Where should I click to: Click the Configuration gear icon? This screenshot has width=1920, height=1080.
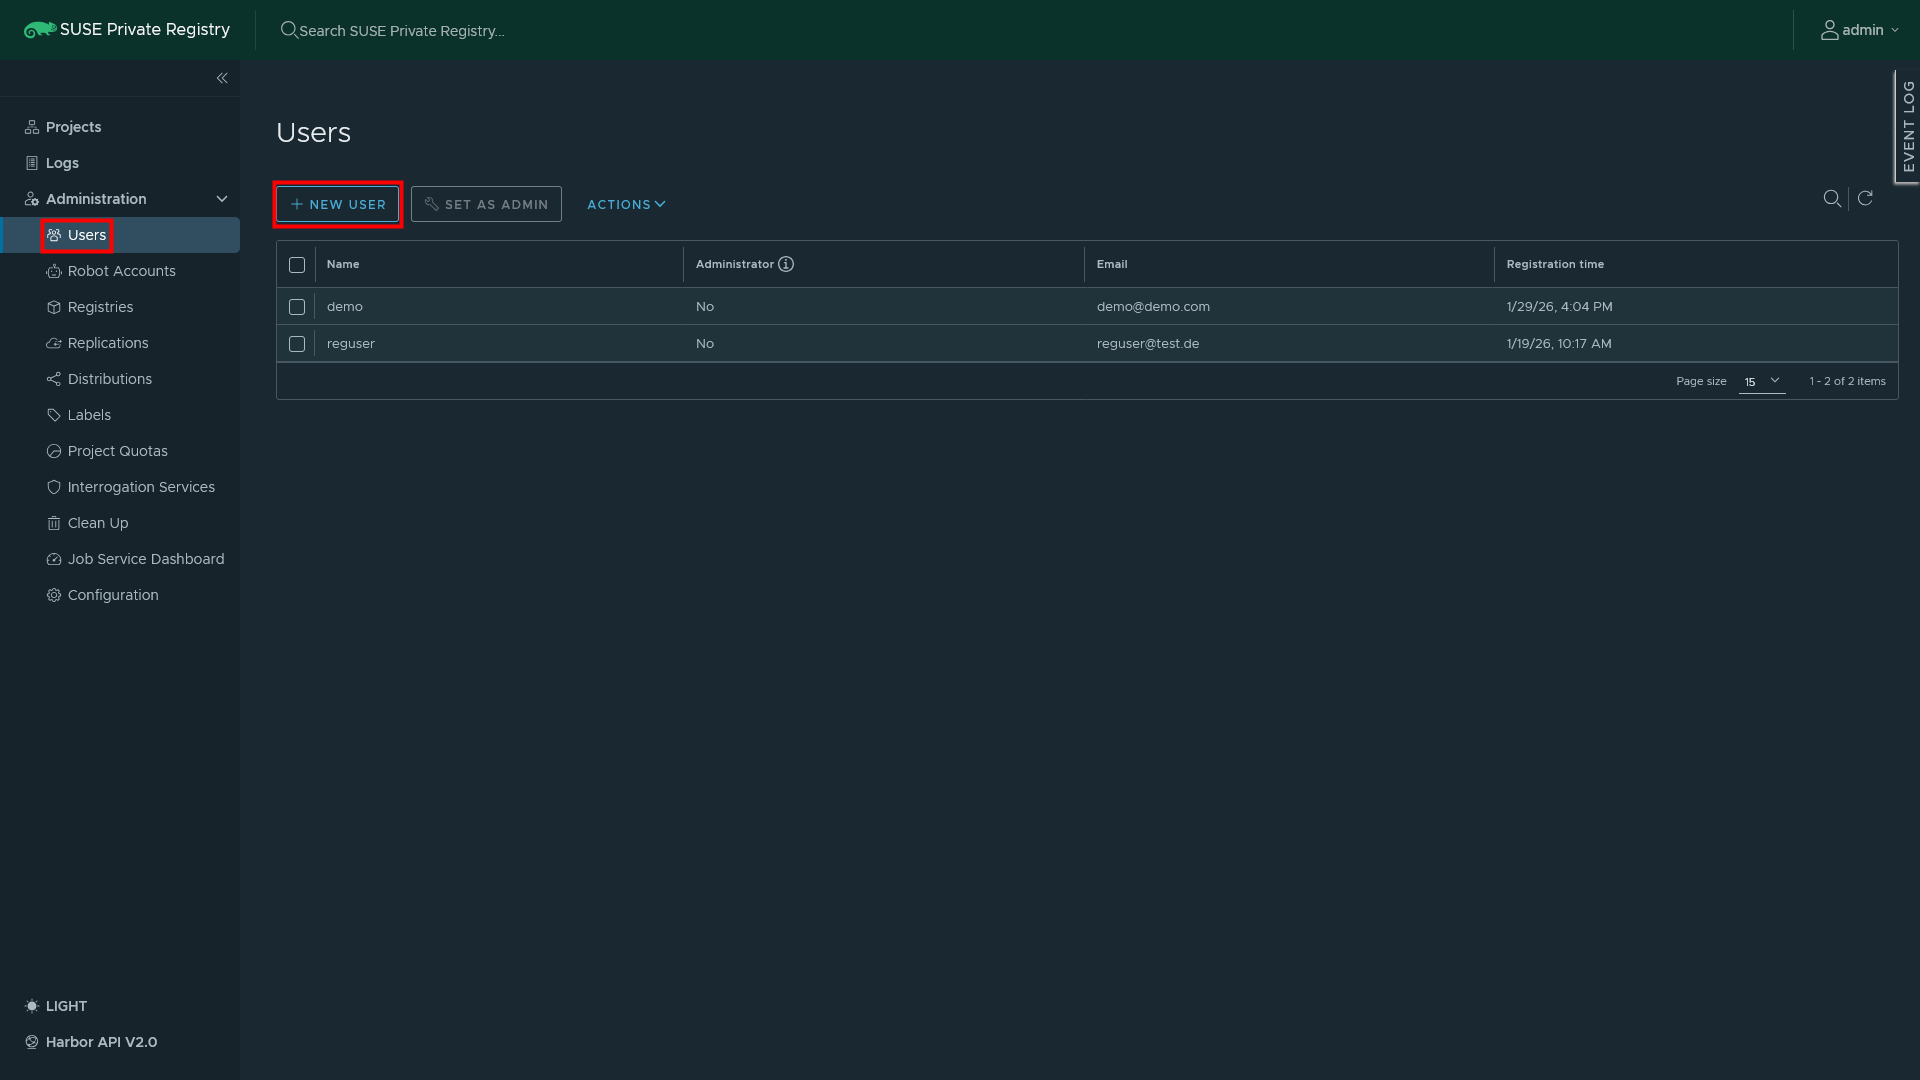54,595
